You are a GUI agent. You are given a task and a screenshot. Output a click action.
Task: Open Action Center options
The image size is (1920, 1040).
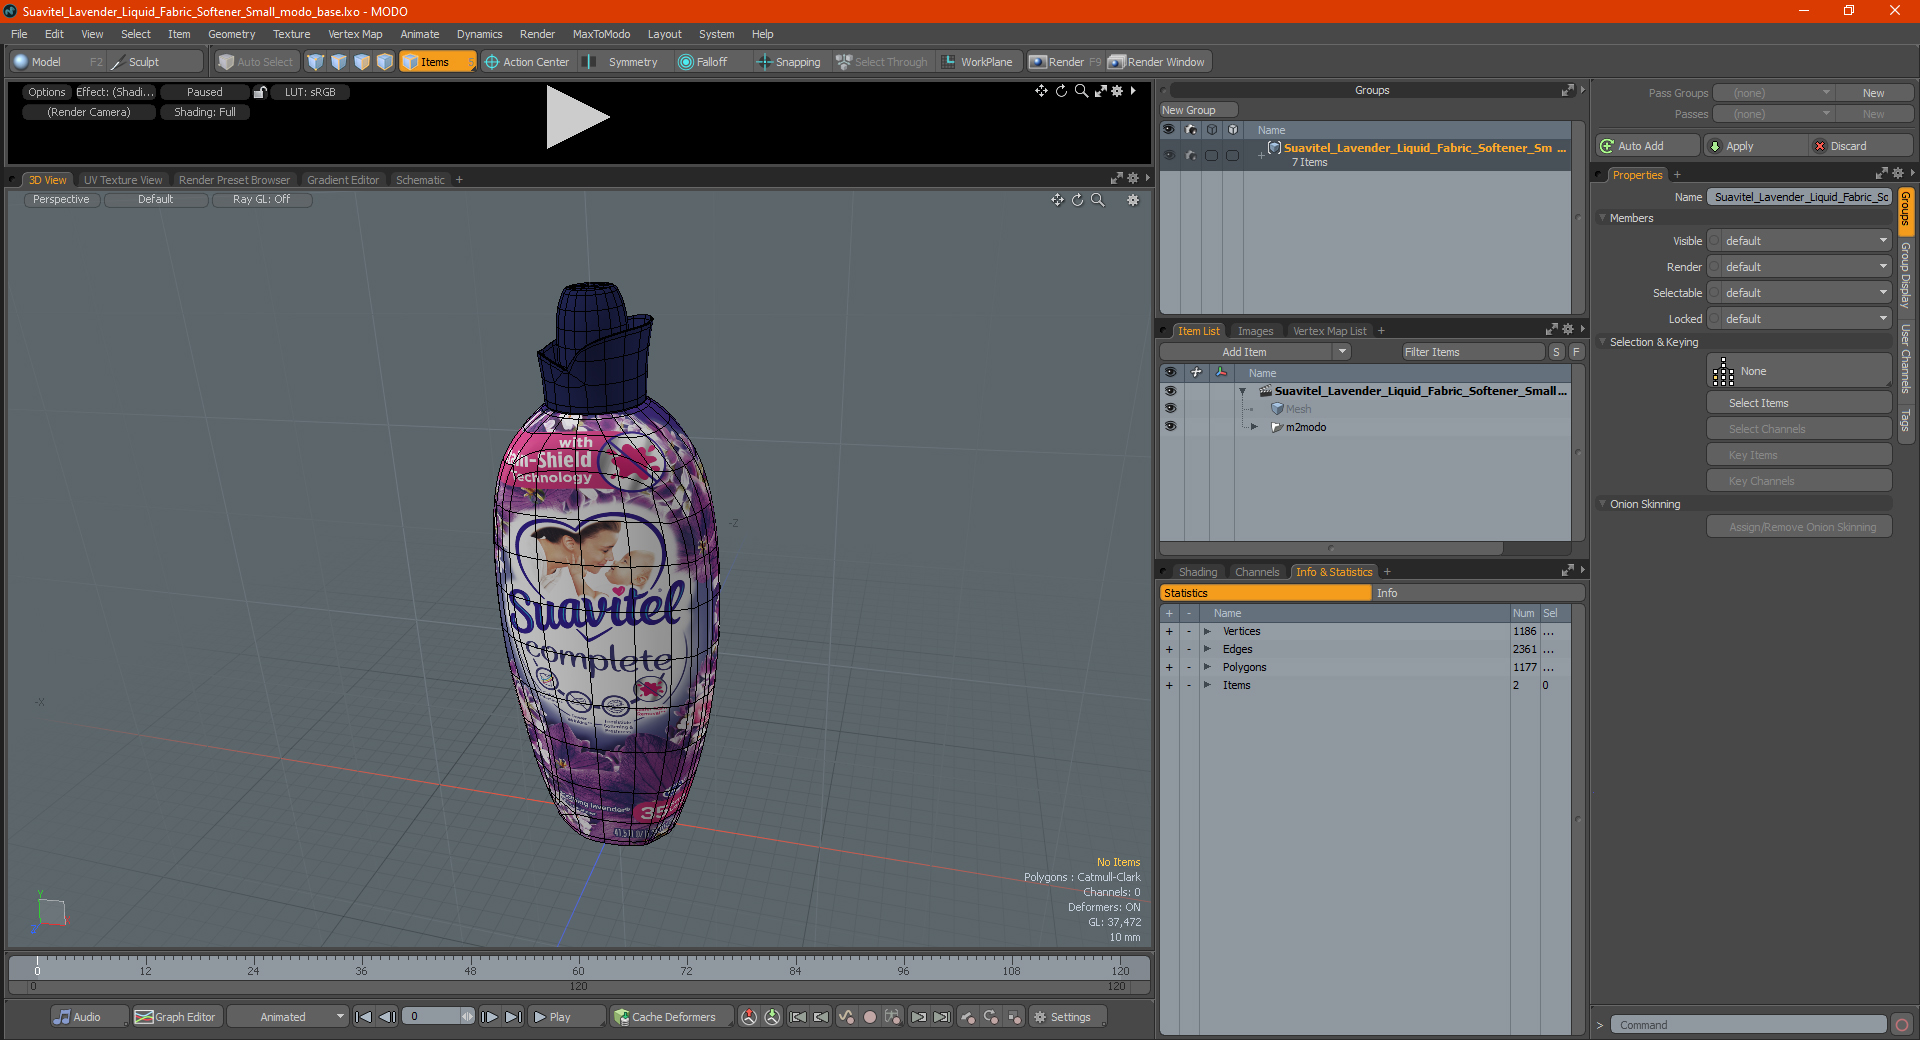click(527, 62)
